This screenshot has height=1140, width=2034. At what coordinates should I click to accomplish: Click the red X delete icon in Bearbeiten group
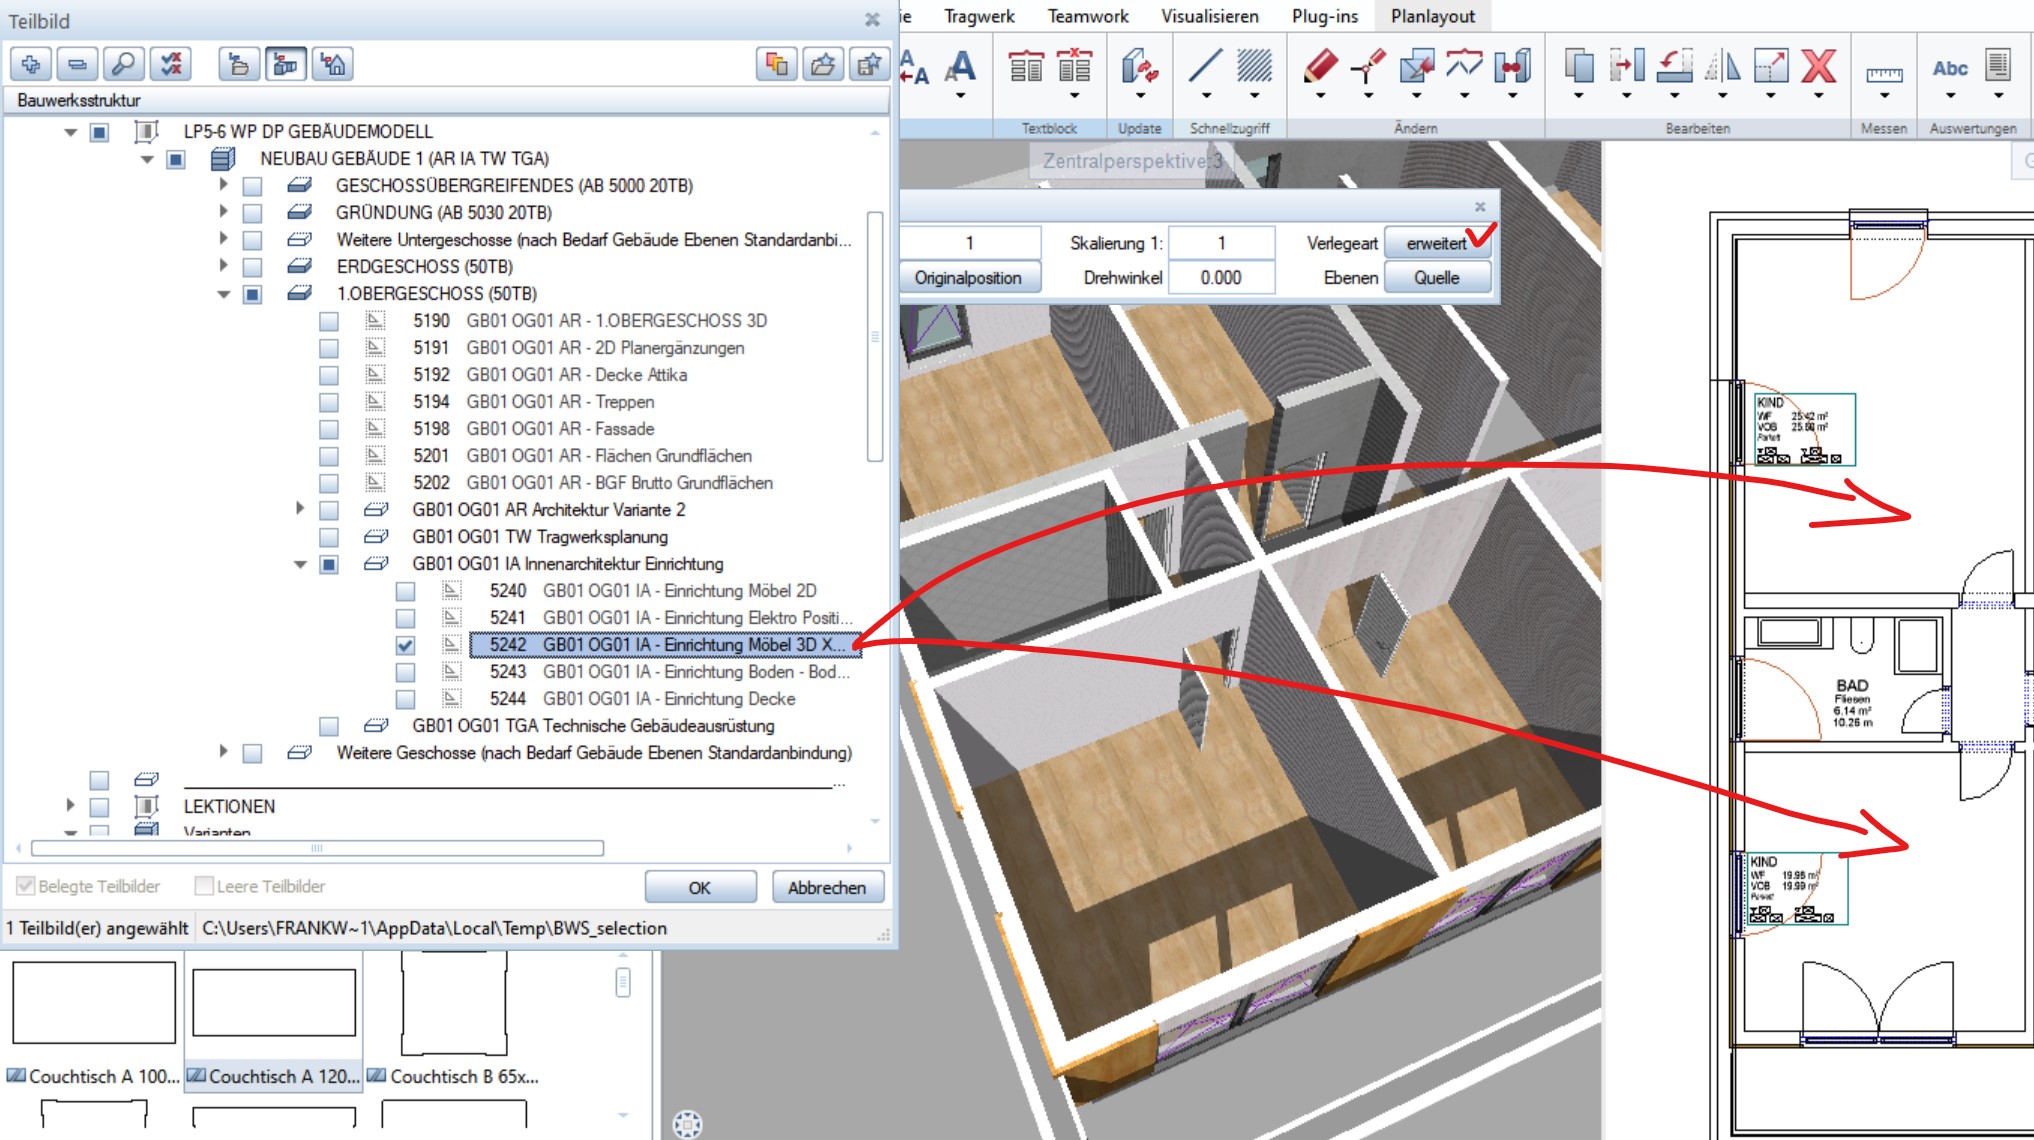click(1818, 67)
